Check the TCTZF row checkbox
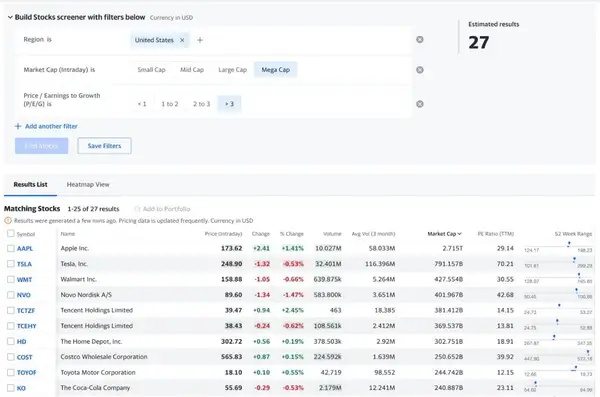This screenshot has height=397, width=600. pyautogui.click(x=11, y=310)
